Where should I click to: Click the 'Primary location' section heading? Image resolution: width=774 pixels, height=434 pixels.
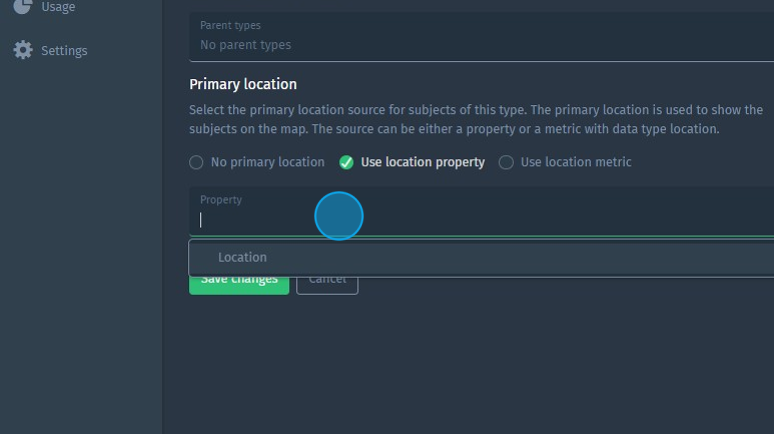243,85
